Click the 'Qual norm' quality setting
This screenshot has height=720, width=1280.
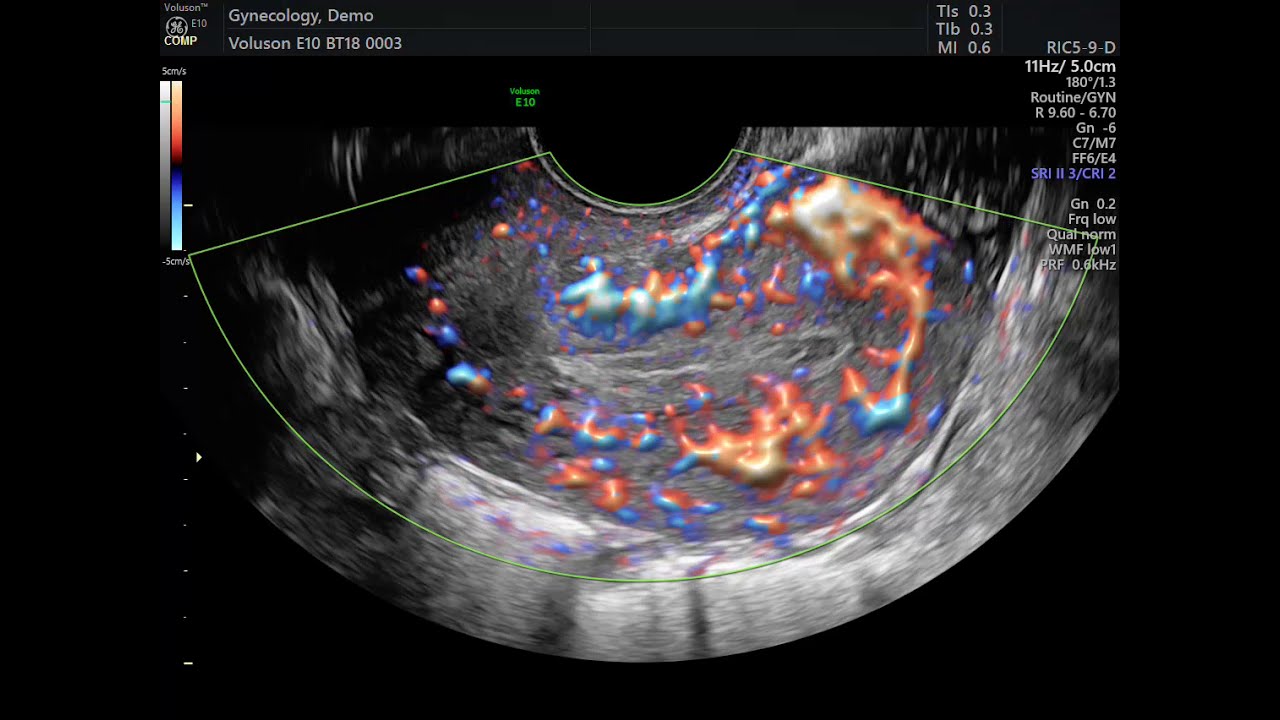coord(1081,235)
